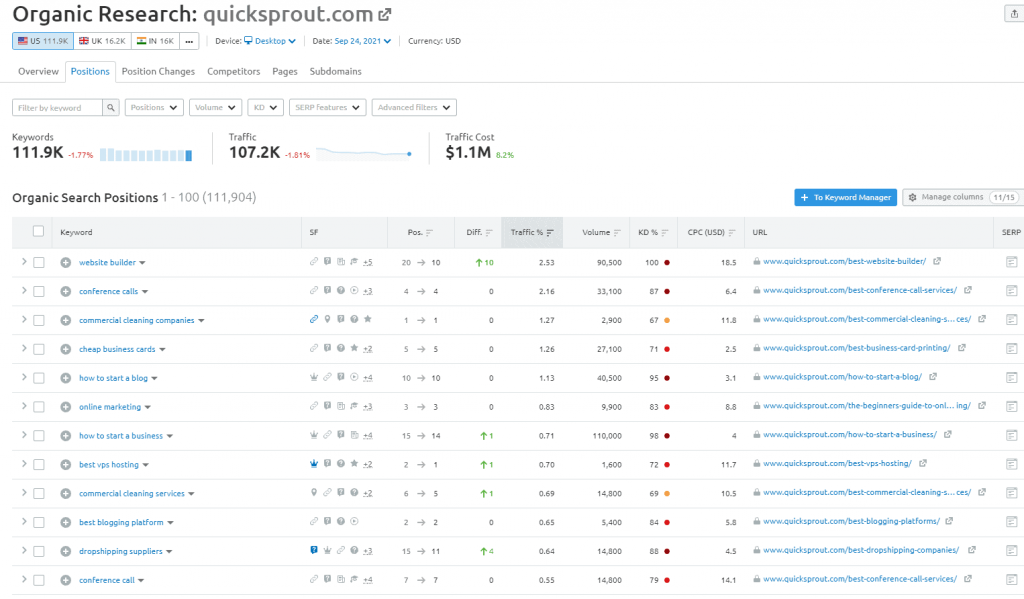
Task: Change the Device Desktop dropdown
Action: tap(270, 41)
